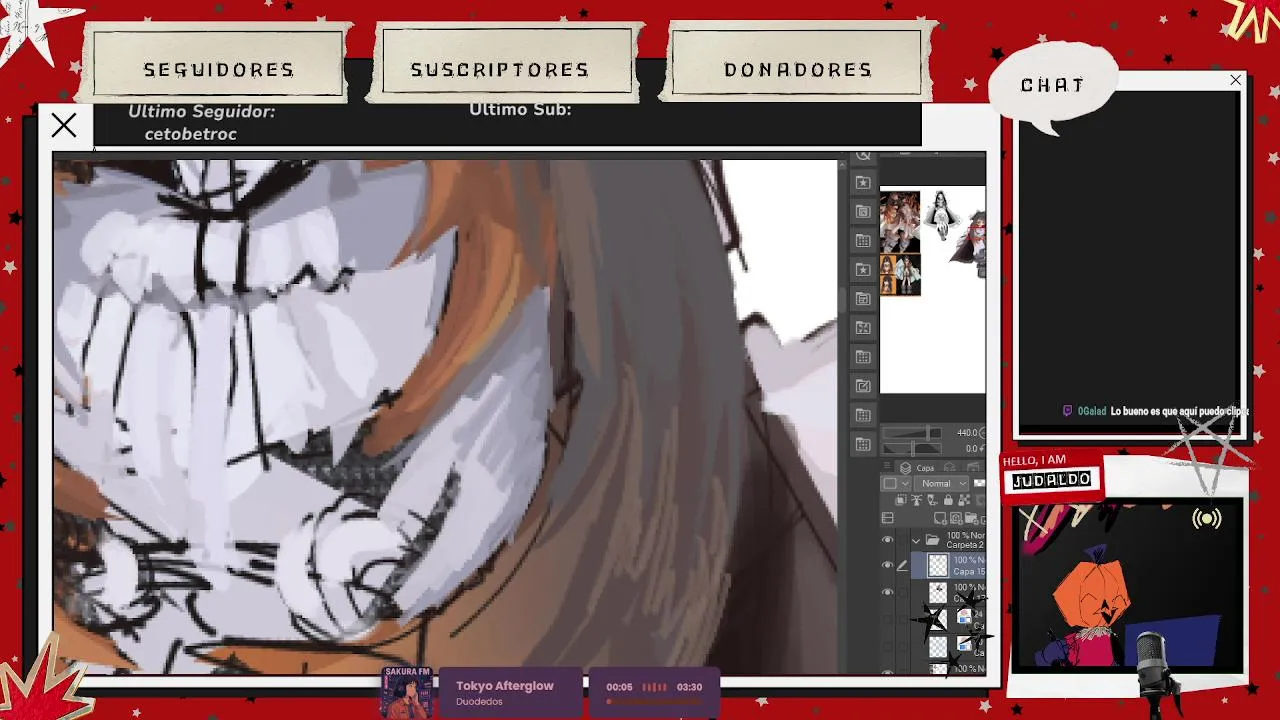This screenshot has width=1280, height=720.
Task: Open the SEGUIDORES tab
Action: point(218,68)
